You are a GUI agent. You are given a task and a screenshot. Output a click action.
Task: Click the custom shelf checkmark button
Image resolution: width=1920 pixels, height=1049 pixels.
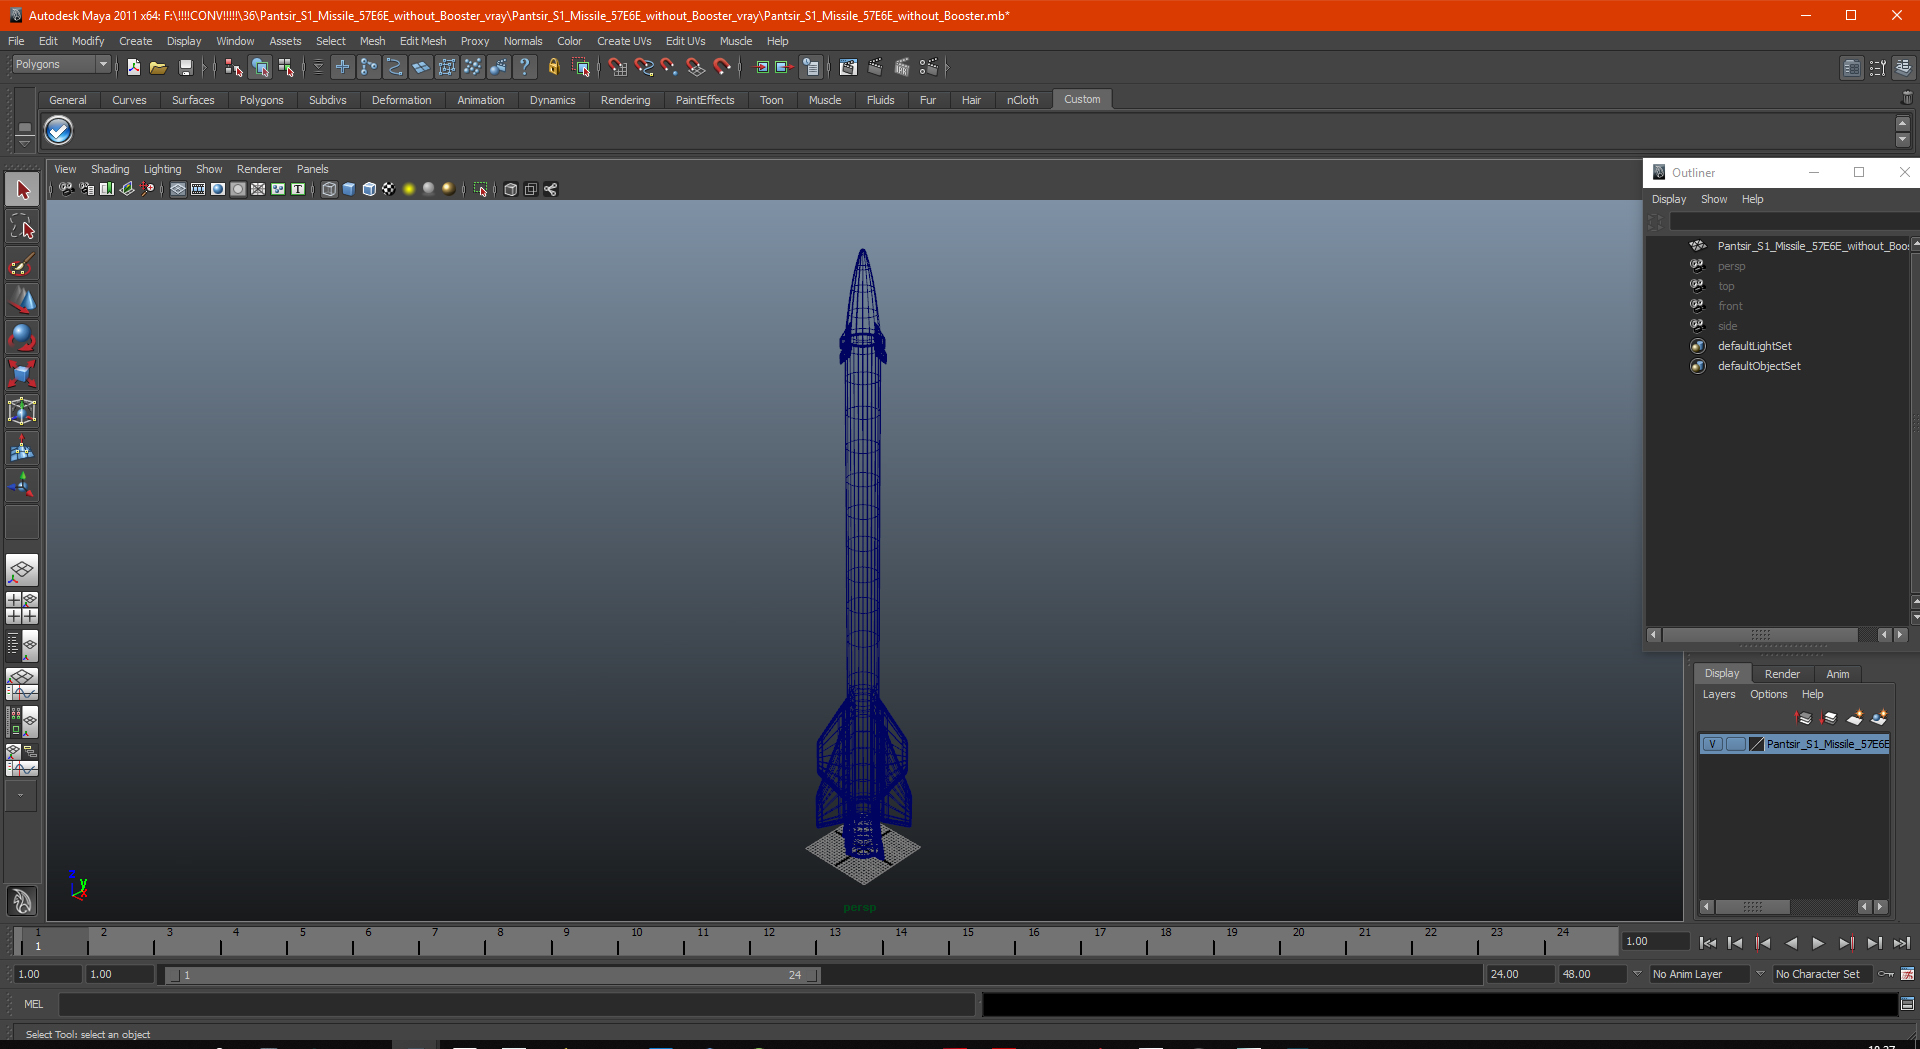click(x=59, y=131)
